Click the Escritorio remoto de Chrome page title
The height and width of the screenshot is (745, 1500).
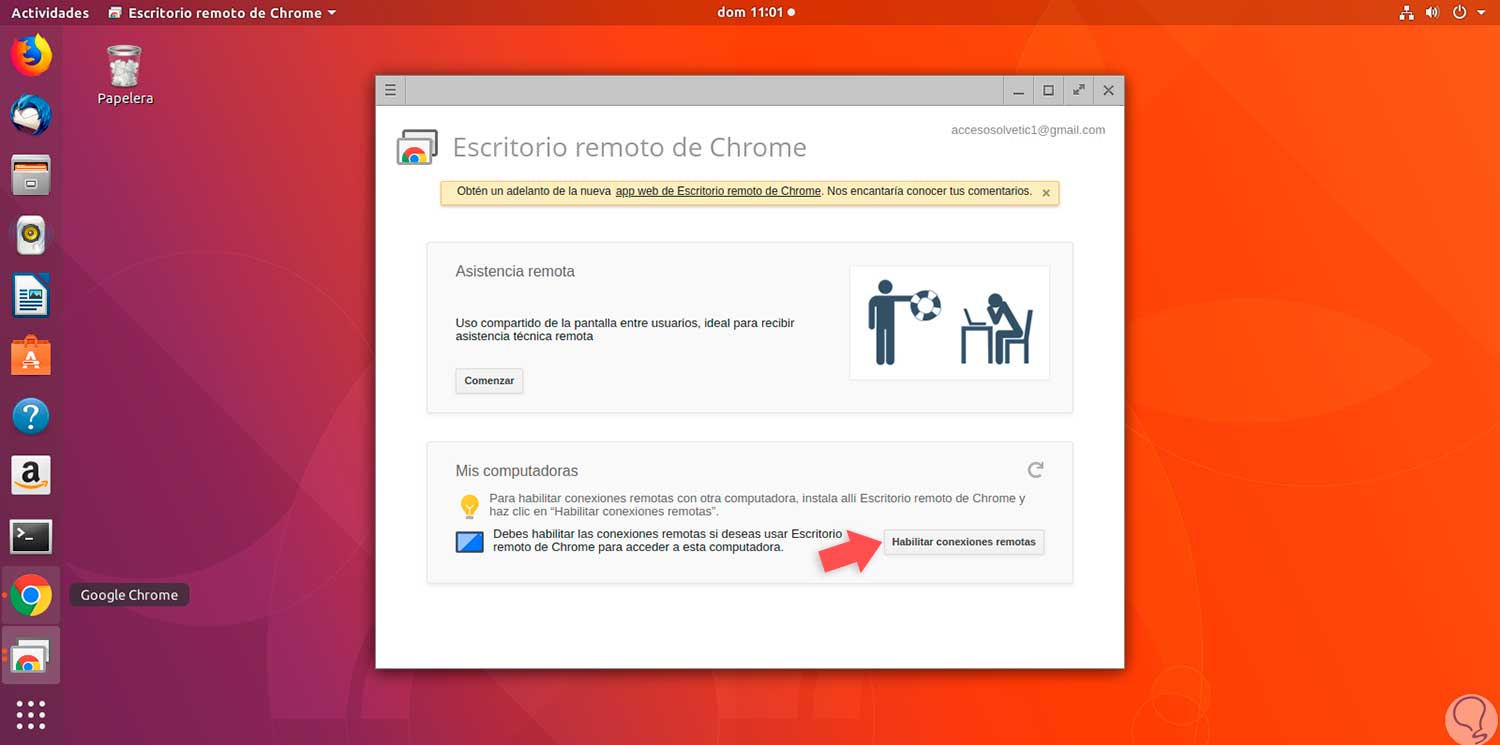(x=630, y=147)
